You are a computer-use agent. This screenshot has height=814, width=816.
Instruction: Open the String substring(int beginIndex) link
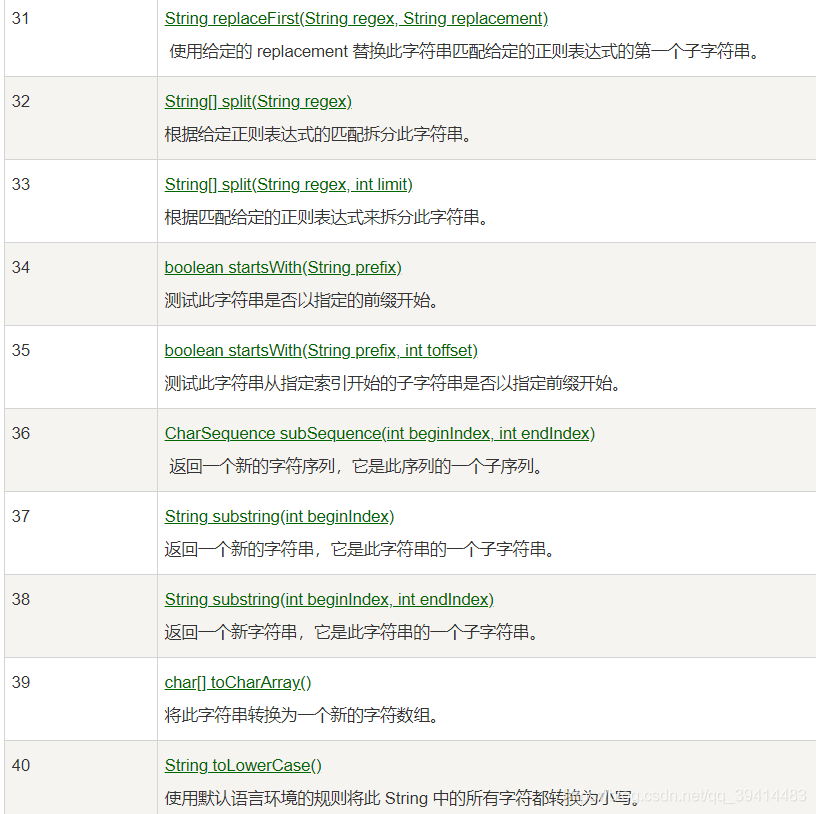pyautogui.click(x=279, y=517)
